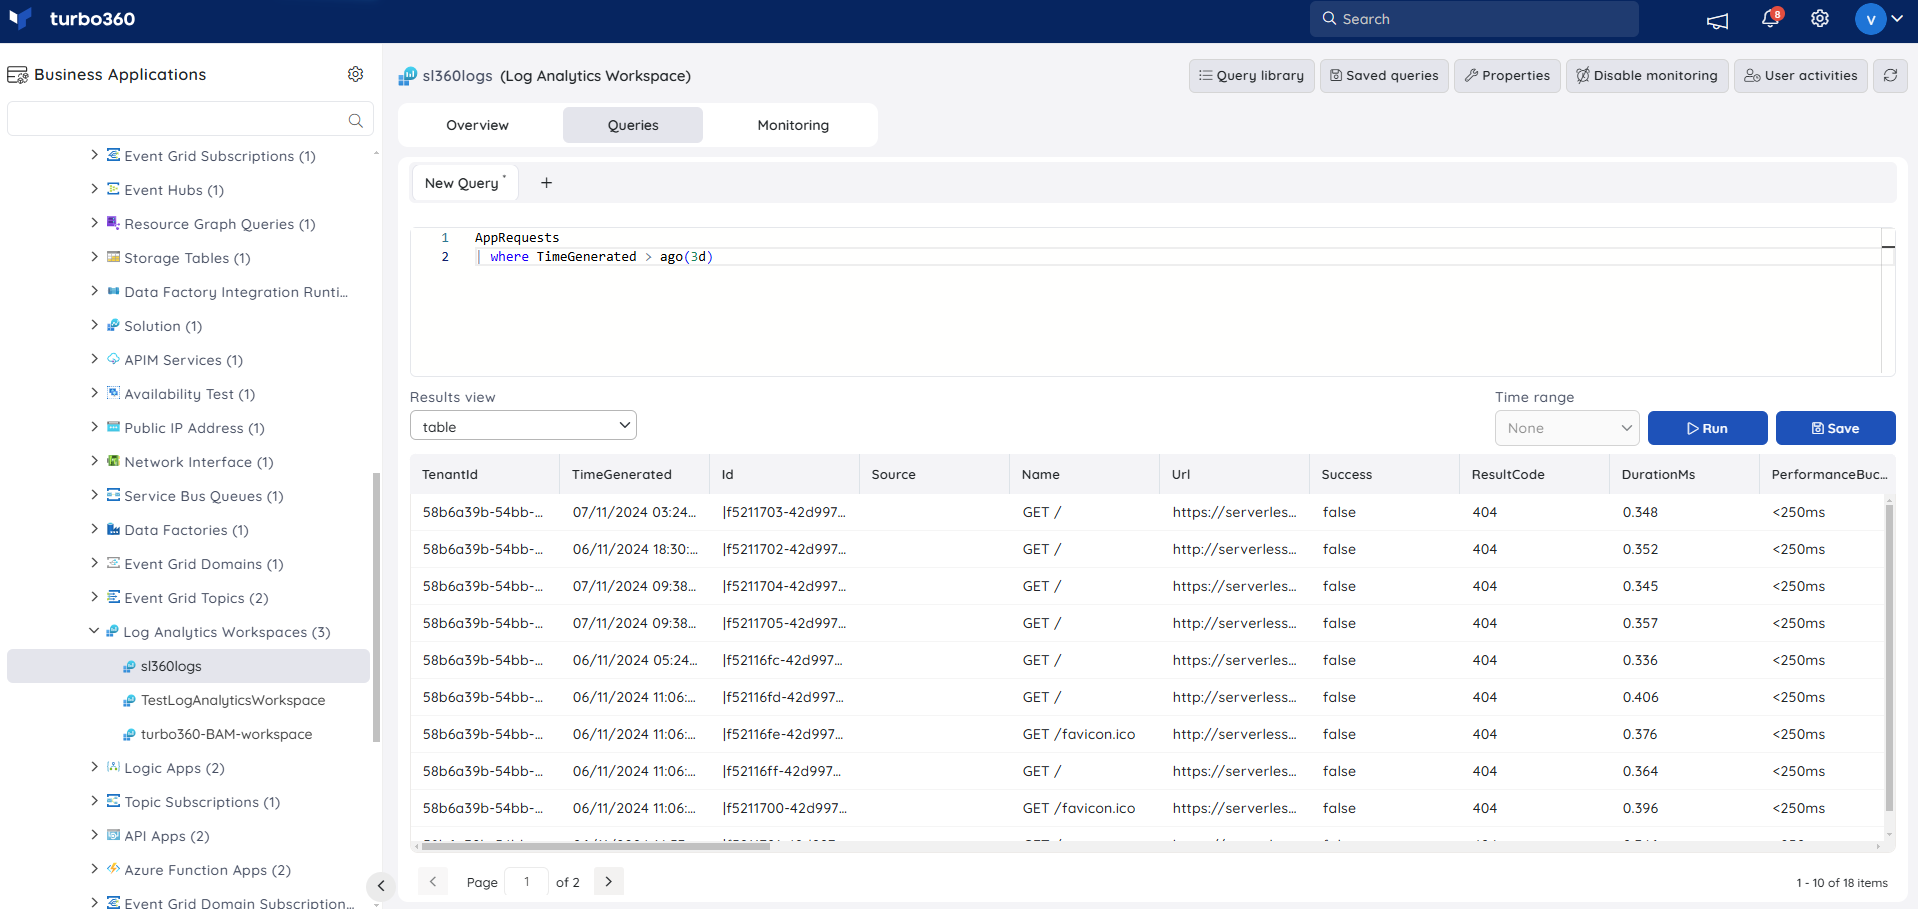
Task: Open the notifications bell icon
Action: pyautogui.click(x=1770, y=18)
